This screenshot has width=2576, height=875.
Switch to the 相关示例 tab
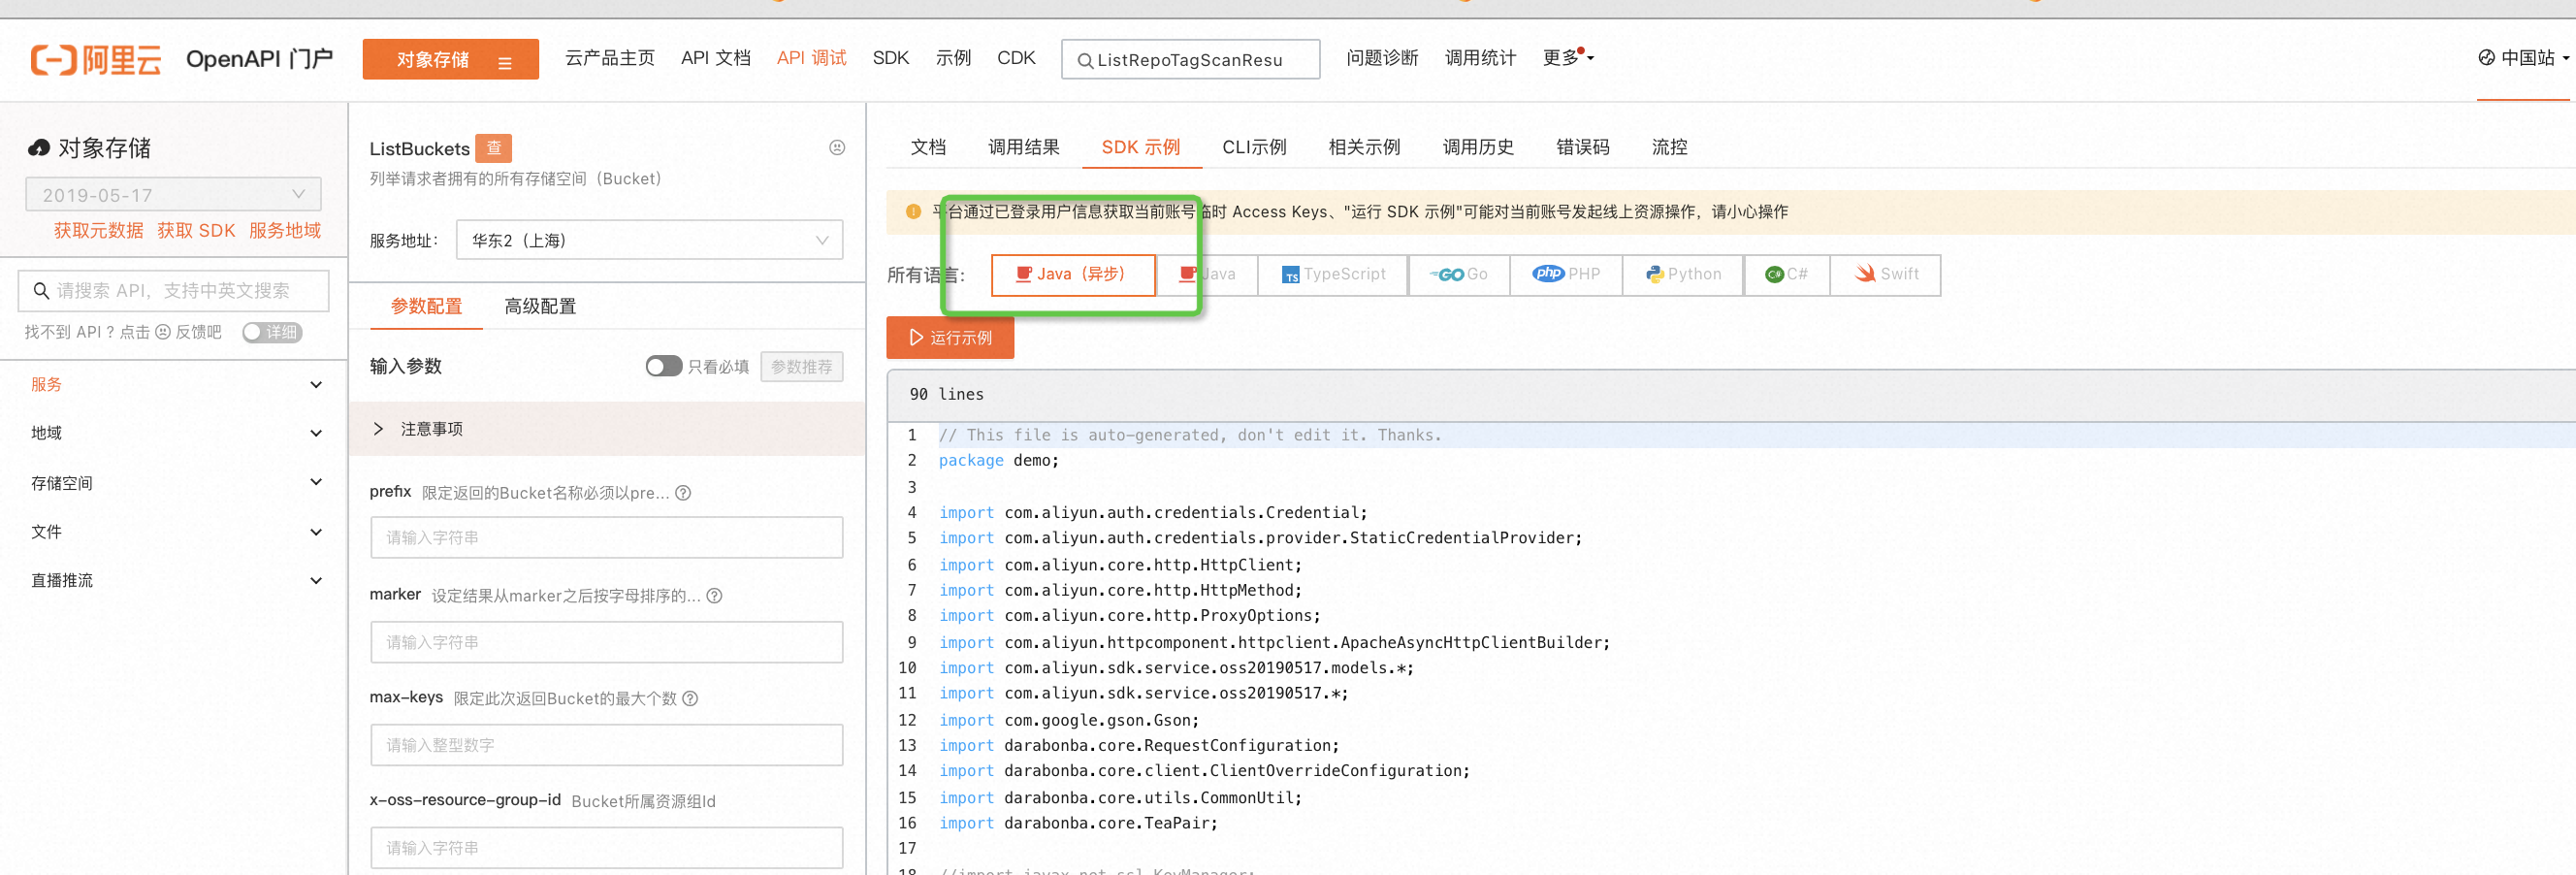[1364, 147]
